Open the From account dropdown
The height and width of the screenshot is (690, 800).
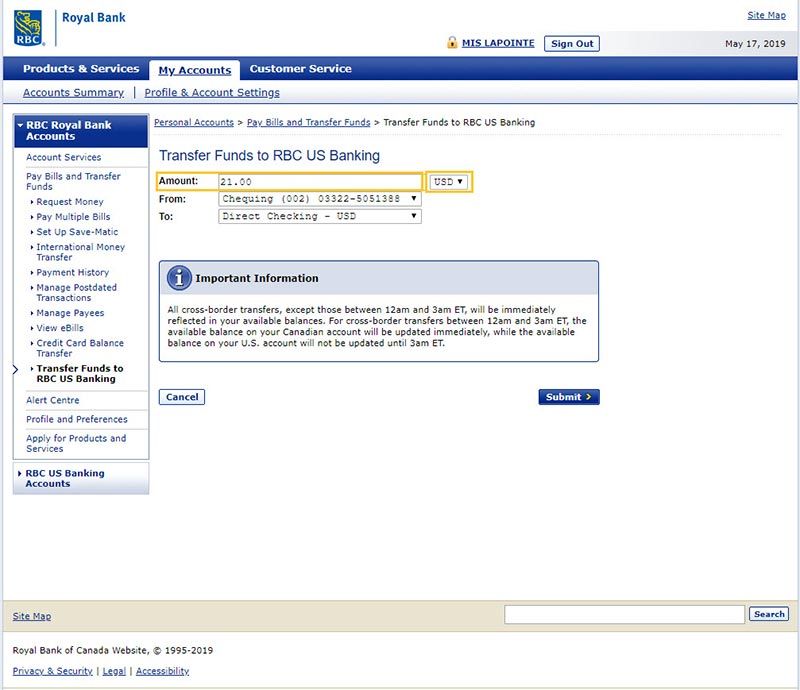pos(320,199)
